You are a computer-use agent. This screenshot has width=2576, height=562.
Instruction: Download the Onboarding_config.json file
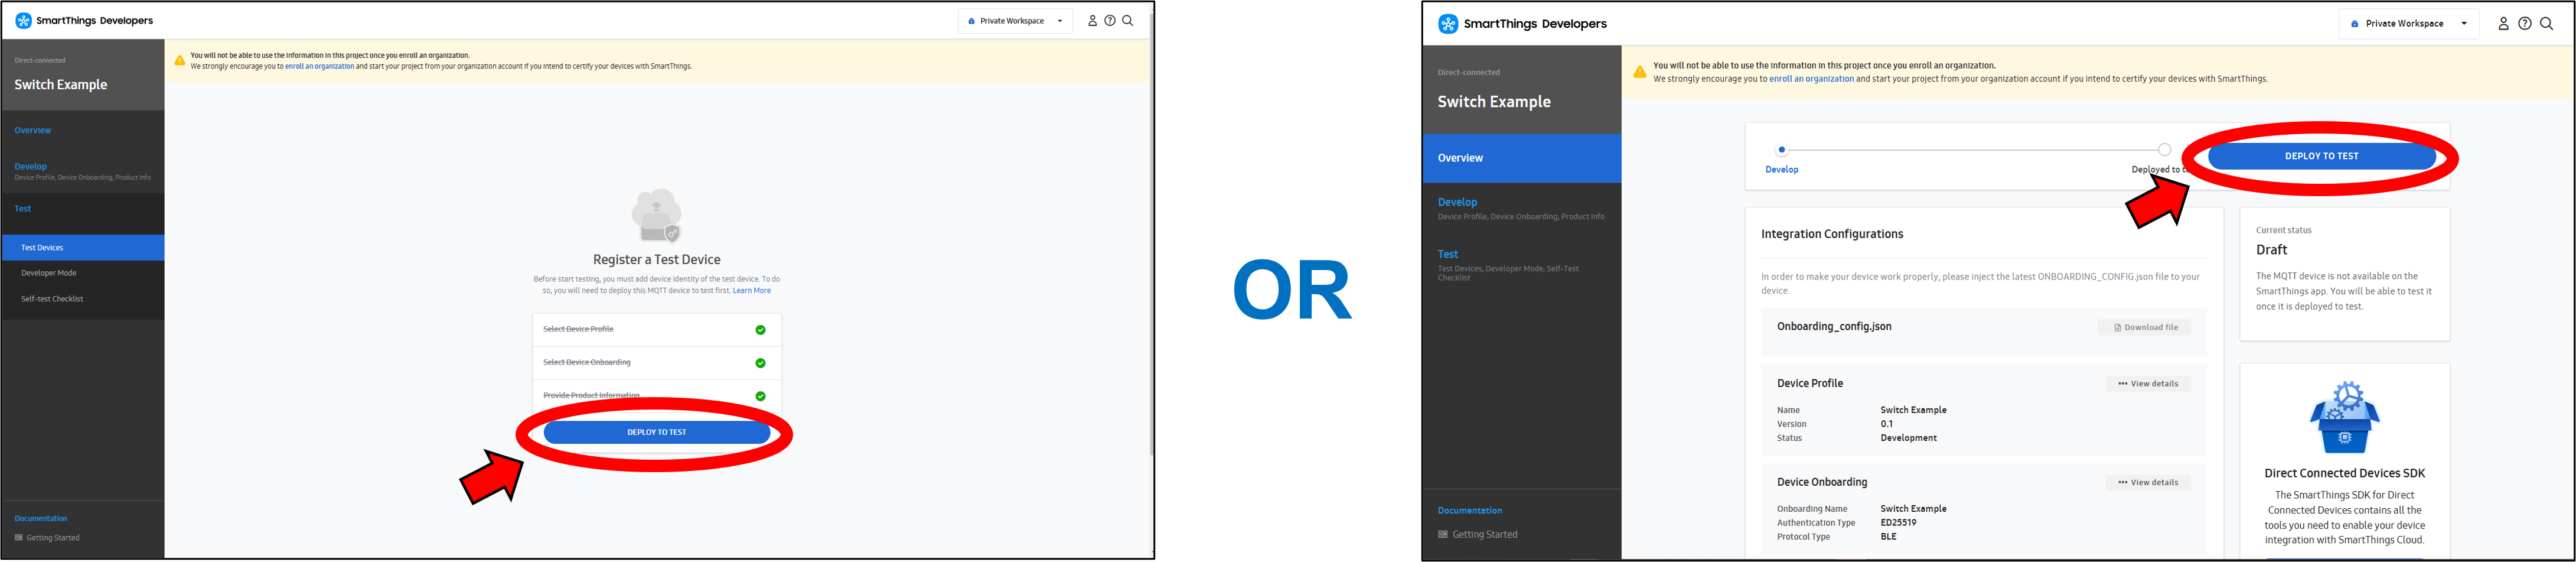pos(2145,328)
